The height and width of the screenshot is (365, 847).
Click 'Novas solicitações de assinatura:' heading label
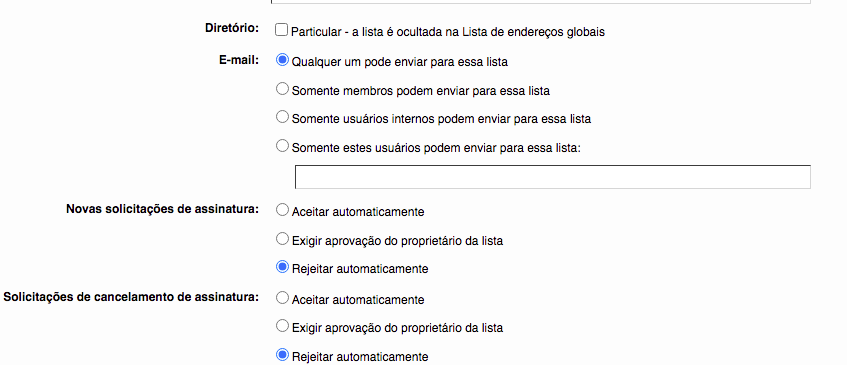163,209
